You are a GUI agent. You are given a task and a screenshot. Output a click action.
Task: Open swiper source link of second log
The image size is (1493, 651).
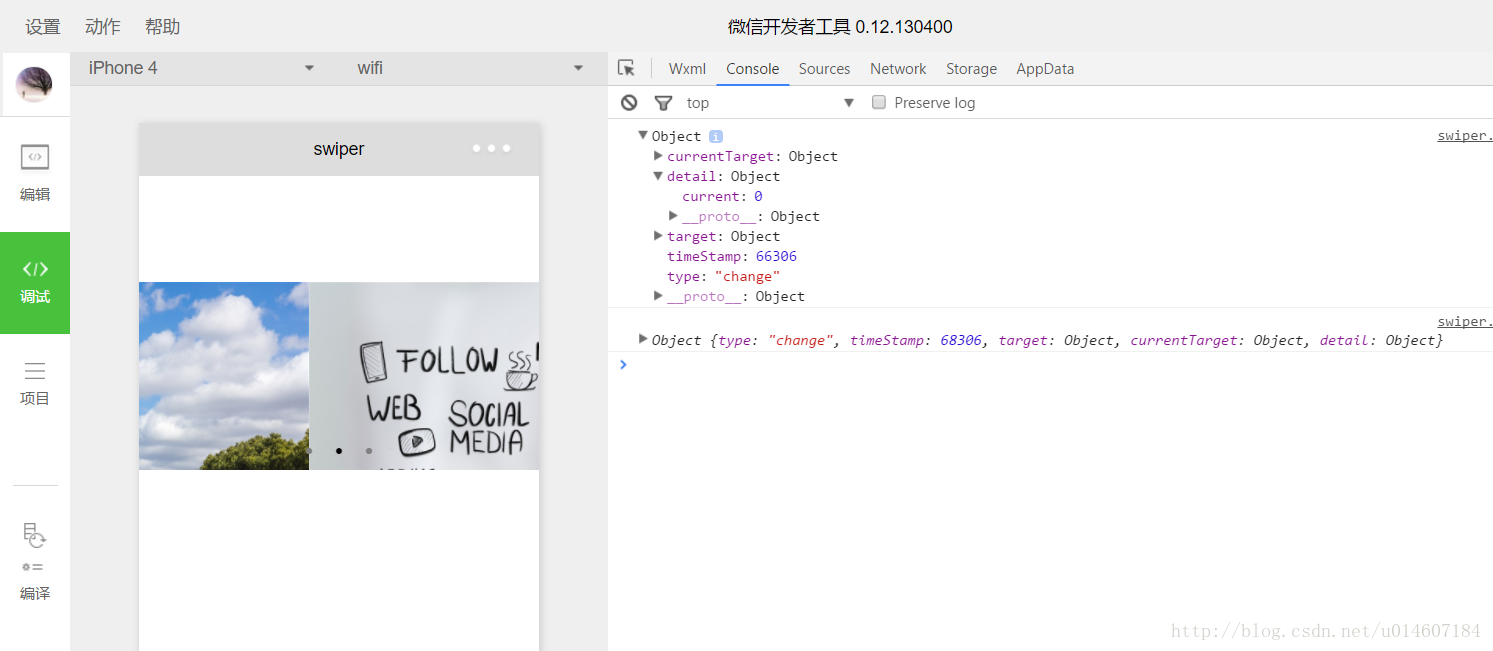1465,322
